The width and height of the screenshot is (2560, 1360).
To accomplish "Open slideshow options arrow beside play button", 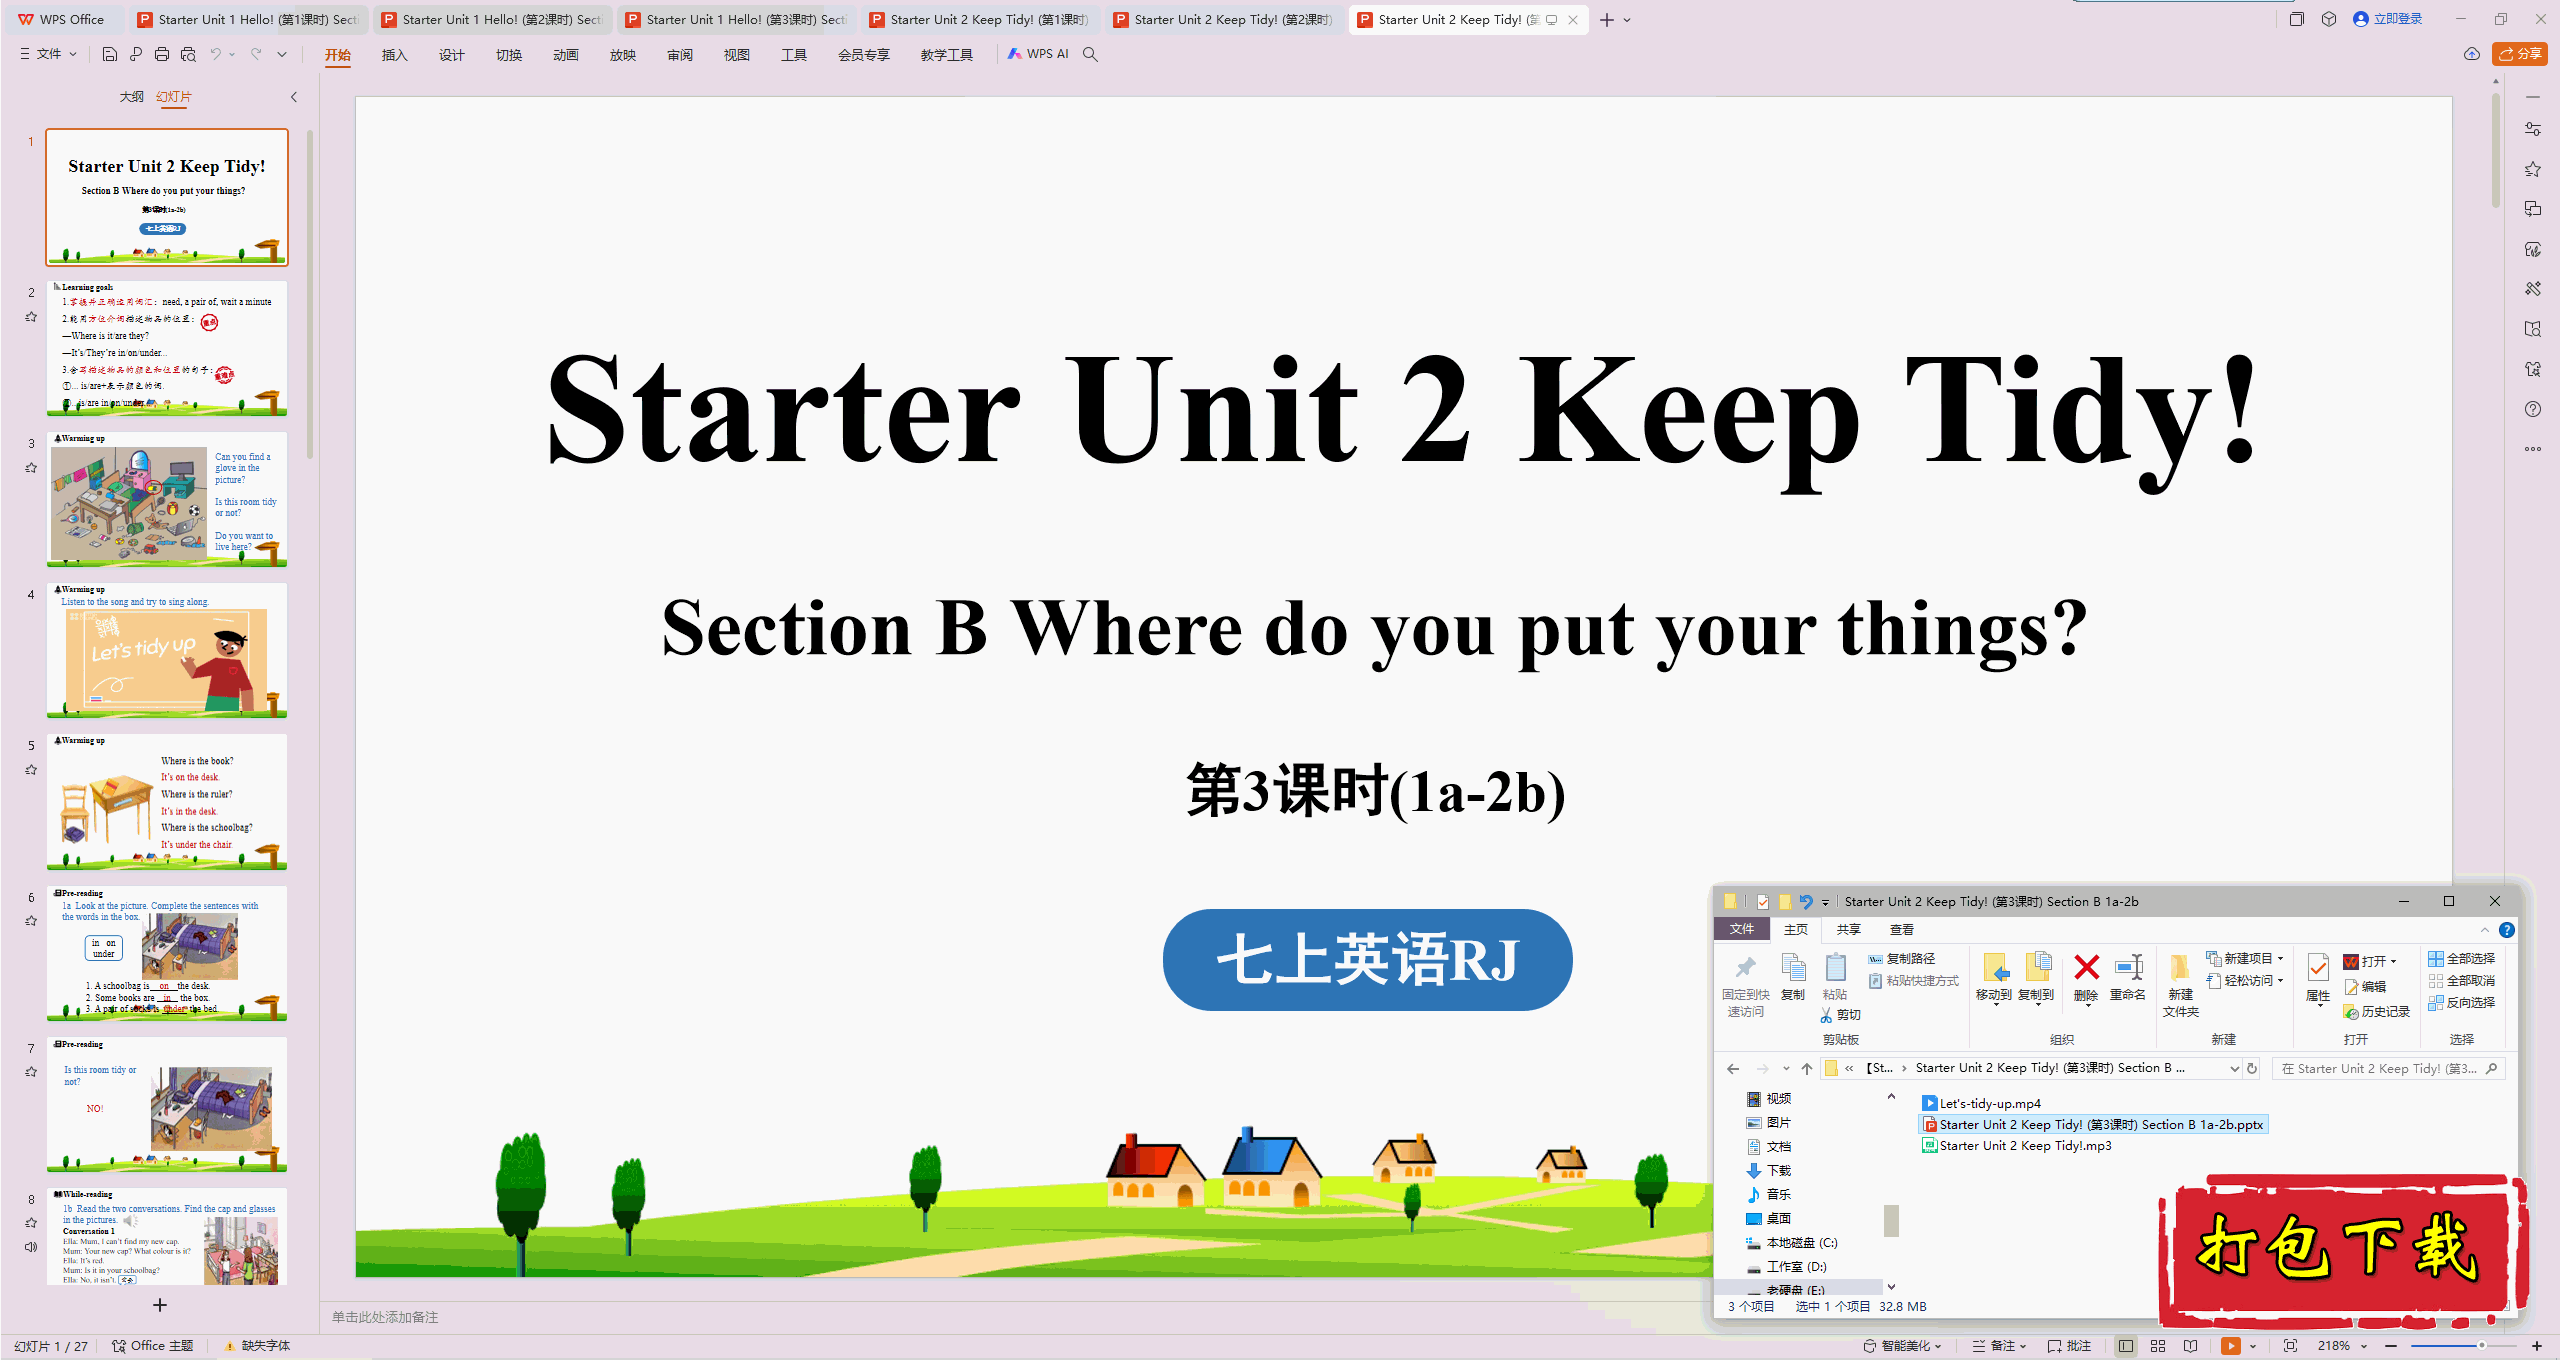I will pyautogui.click(x=2253, y=1346).
